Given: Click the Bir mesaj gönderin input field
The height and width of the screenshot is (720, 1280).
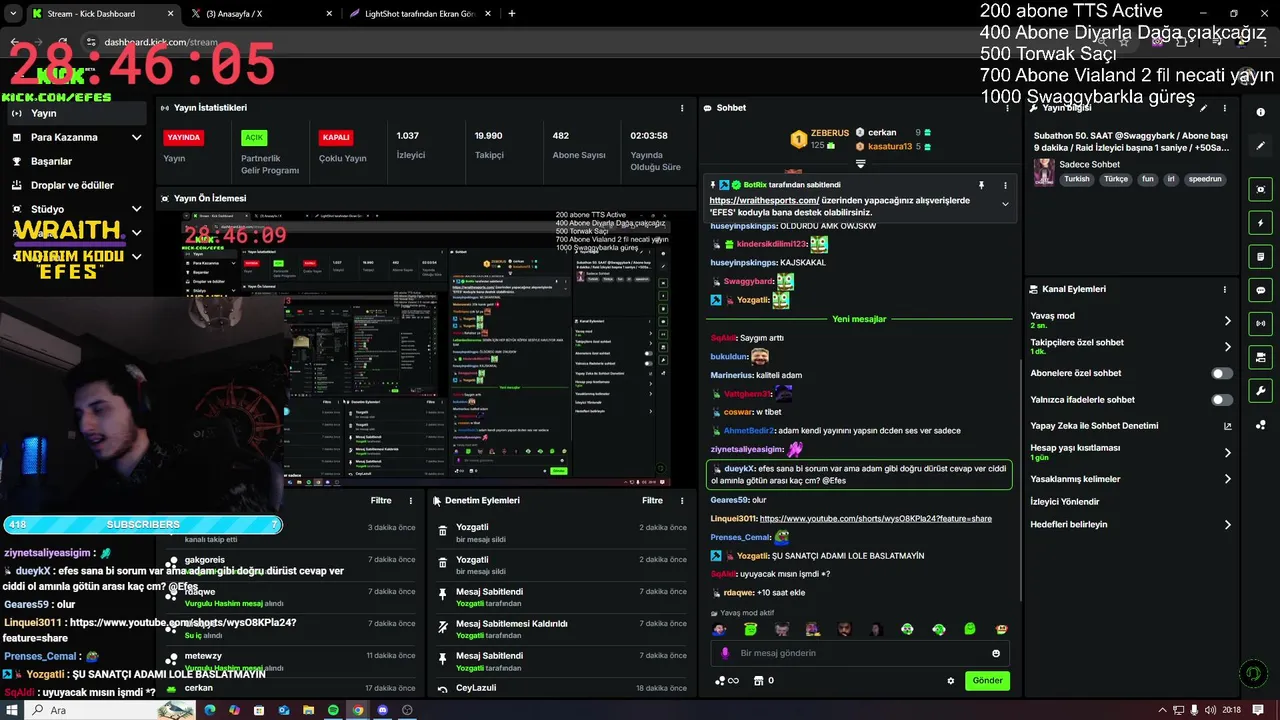Looking at the screenshot, I should tap(860, 653).
